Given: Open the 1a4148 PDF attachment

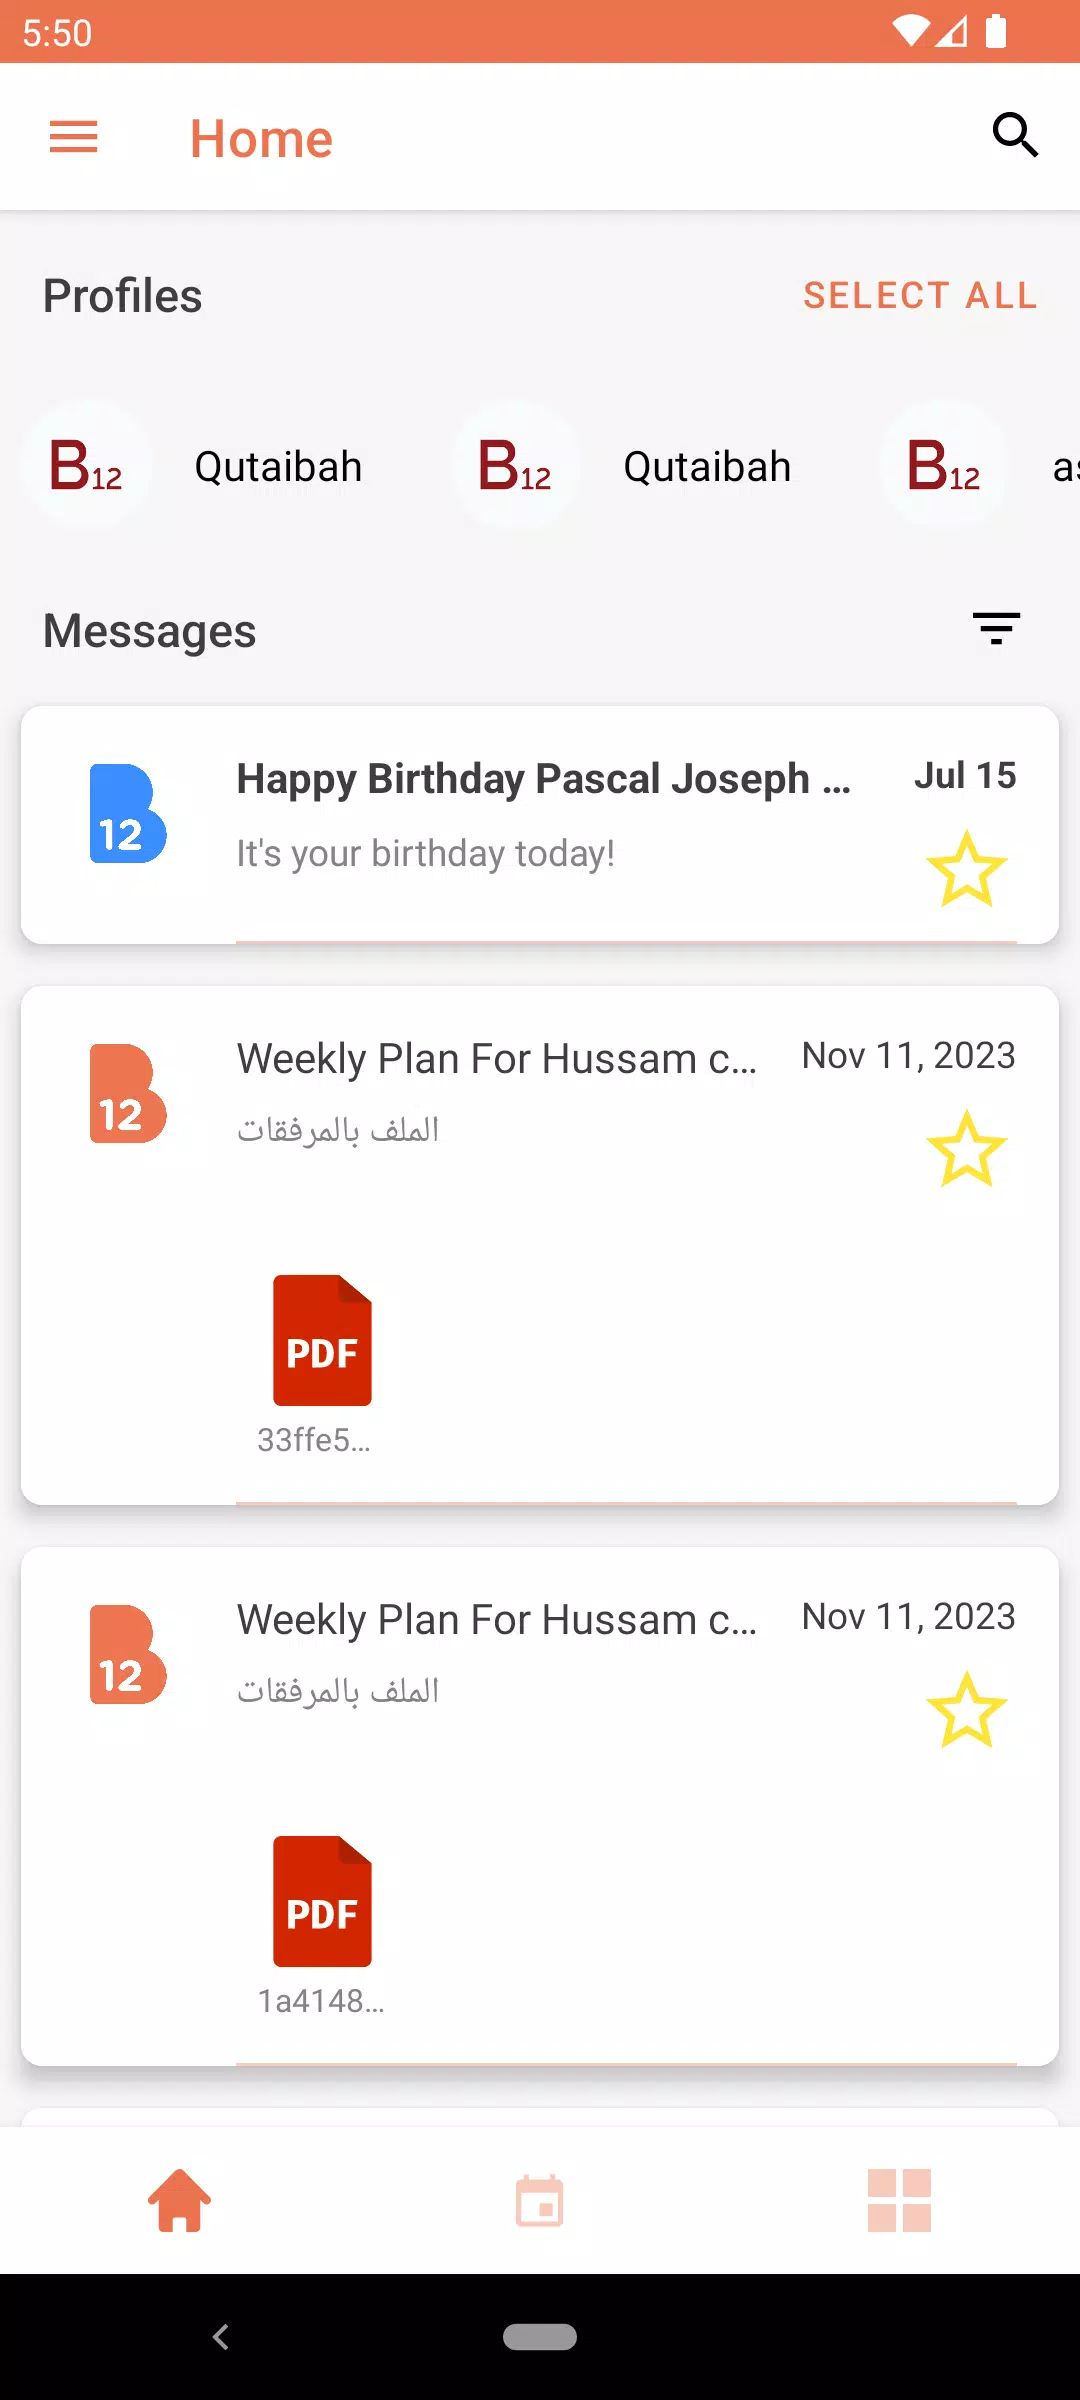Looking at the screenshot, I should (x=322, y=1902).
